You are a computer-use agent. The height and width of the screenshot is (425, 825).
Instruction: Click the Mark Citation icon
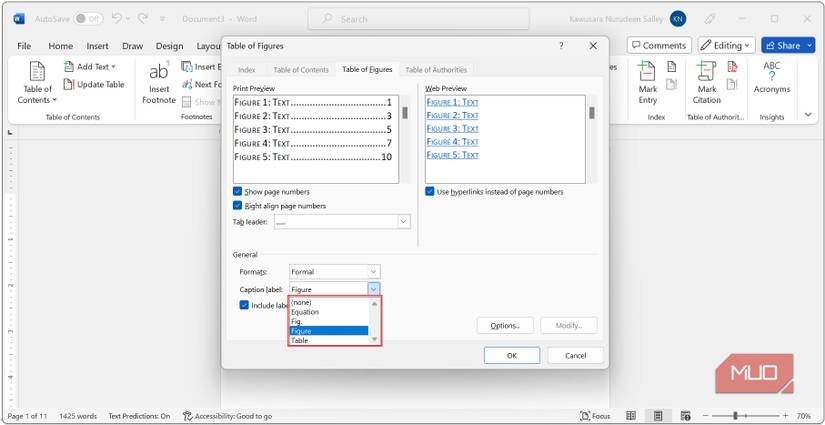[706, 73]
